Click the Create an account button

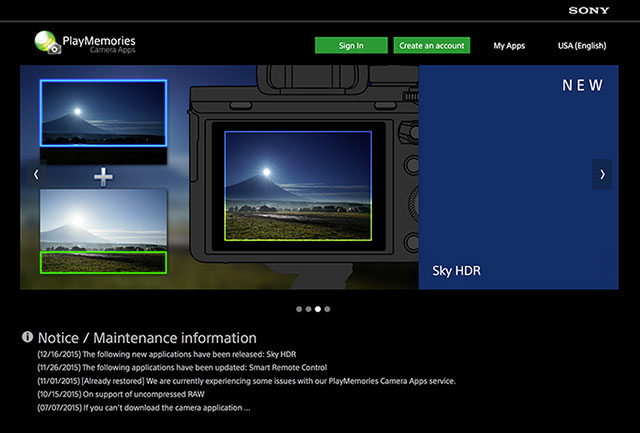click(431, 45)
